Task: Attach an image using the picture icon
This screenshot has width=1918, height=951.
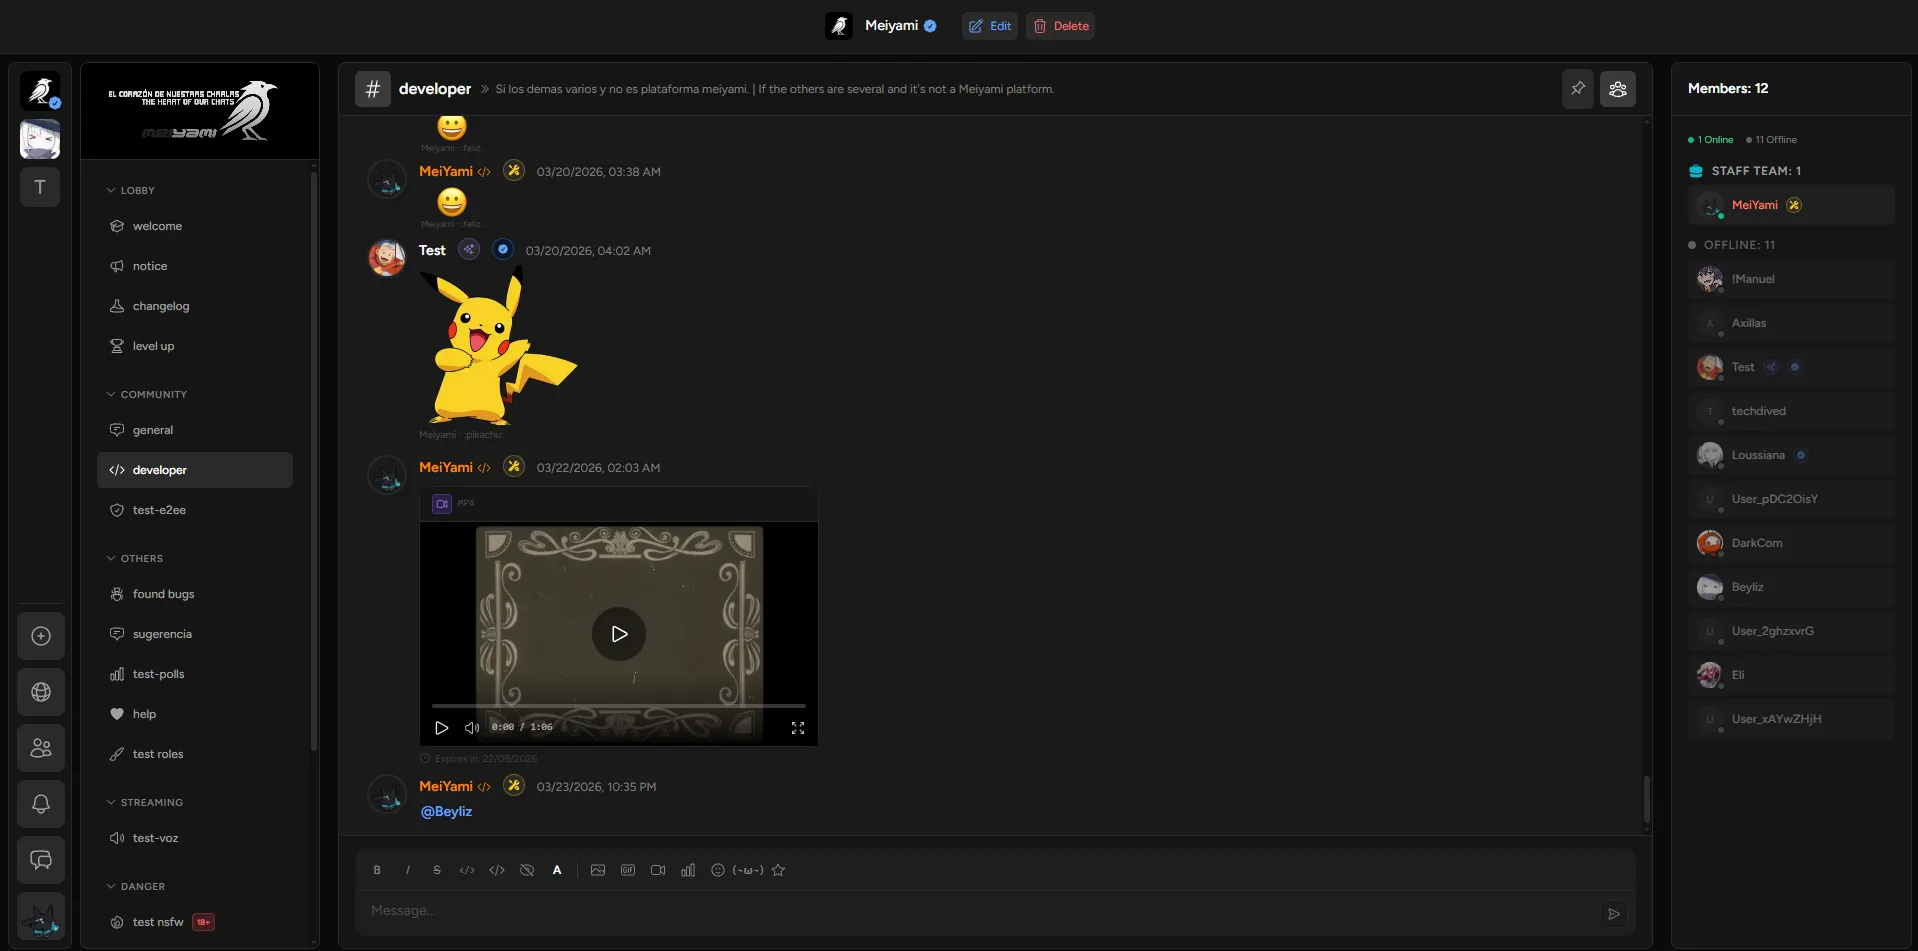Action: point(598,870)
